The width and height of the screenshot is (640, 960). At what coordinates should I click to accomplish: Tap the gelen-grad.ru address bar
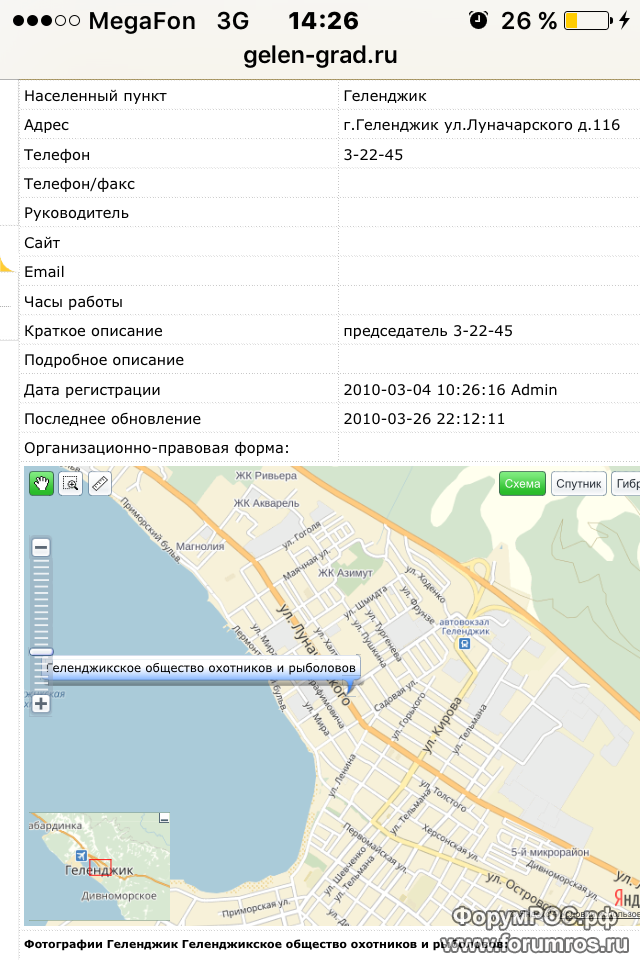coord(320,55)
